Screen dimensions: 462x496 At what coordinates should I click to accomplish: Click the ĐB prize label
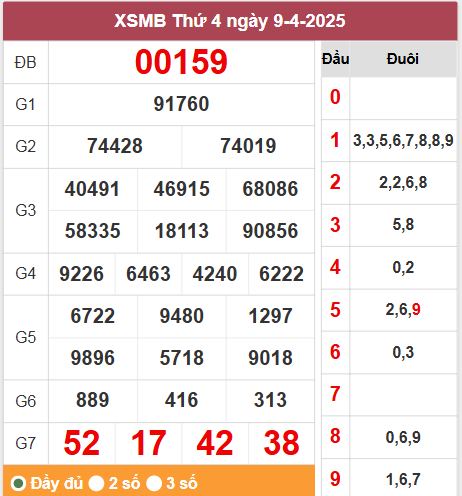(x=26, y=63)
